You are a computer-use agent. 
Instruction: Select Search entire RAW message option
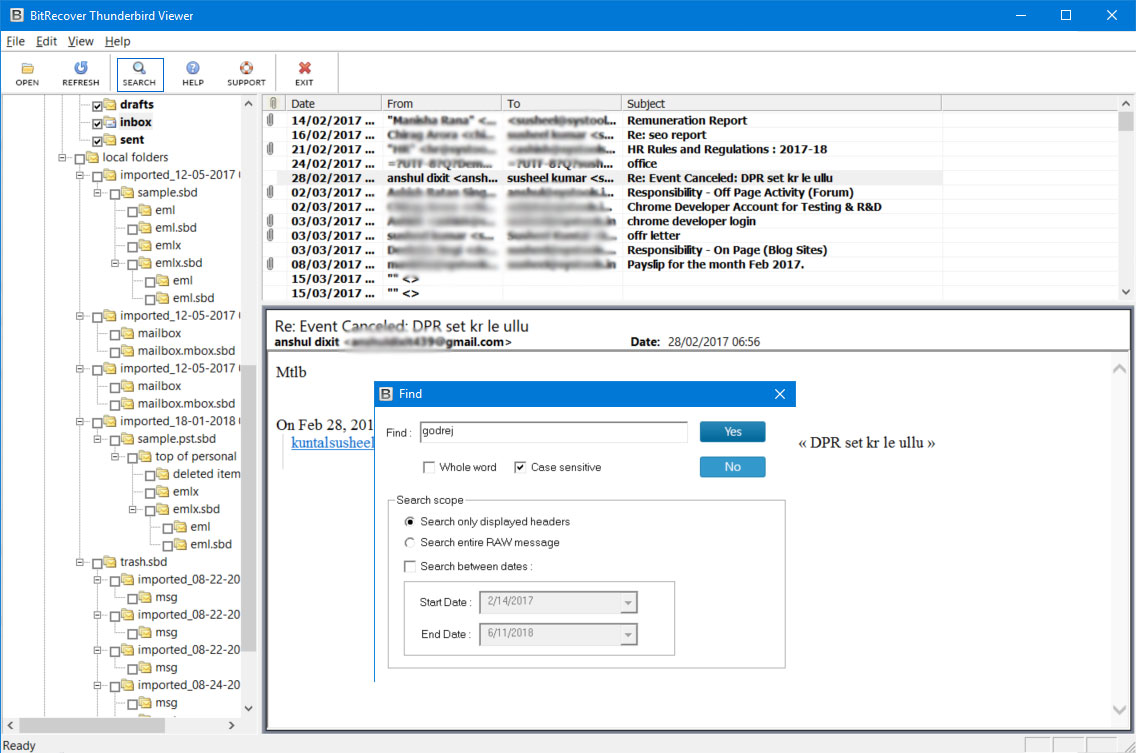(x=410, y=543)
